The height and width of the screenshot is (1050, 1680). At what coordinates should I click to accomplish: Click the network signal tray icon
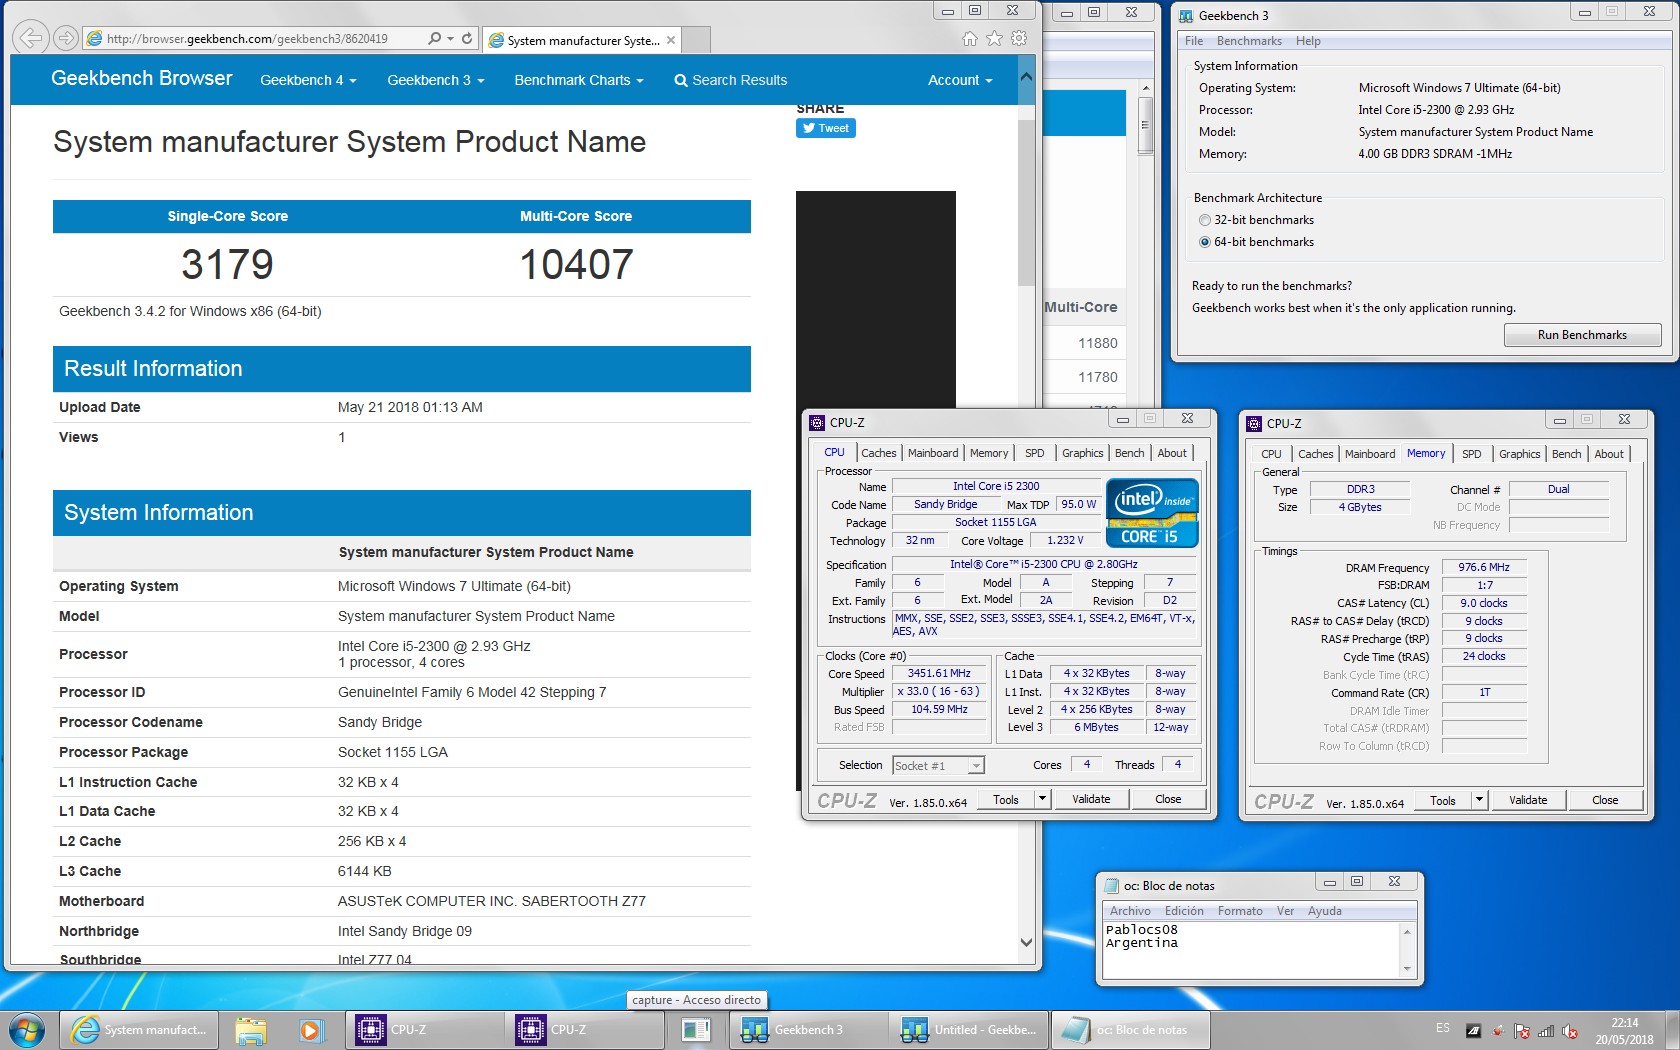coord(1546,1031)
